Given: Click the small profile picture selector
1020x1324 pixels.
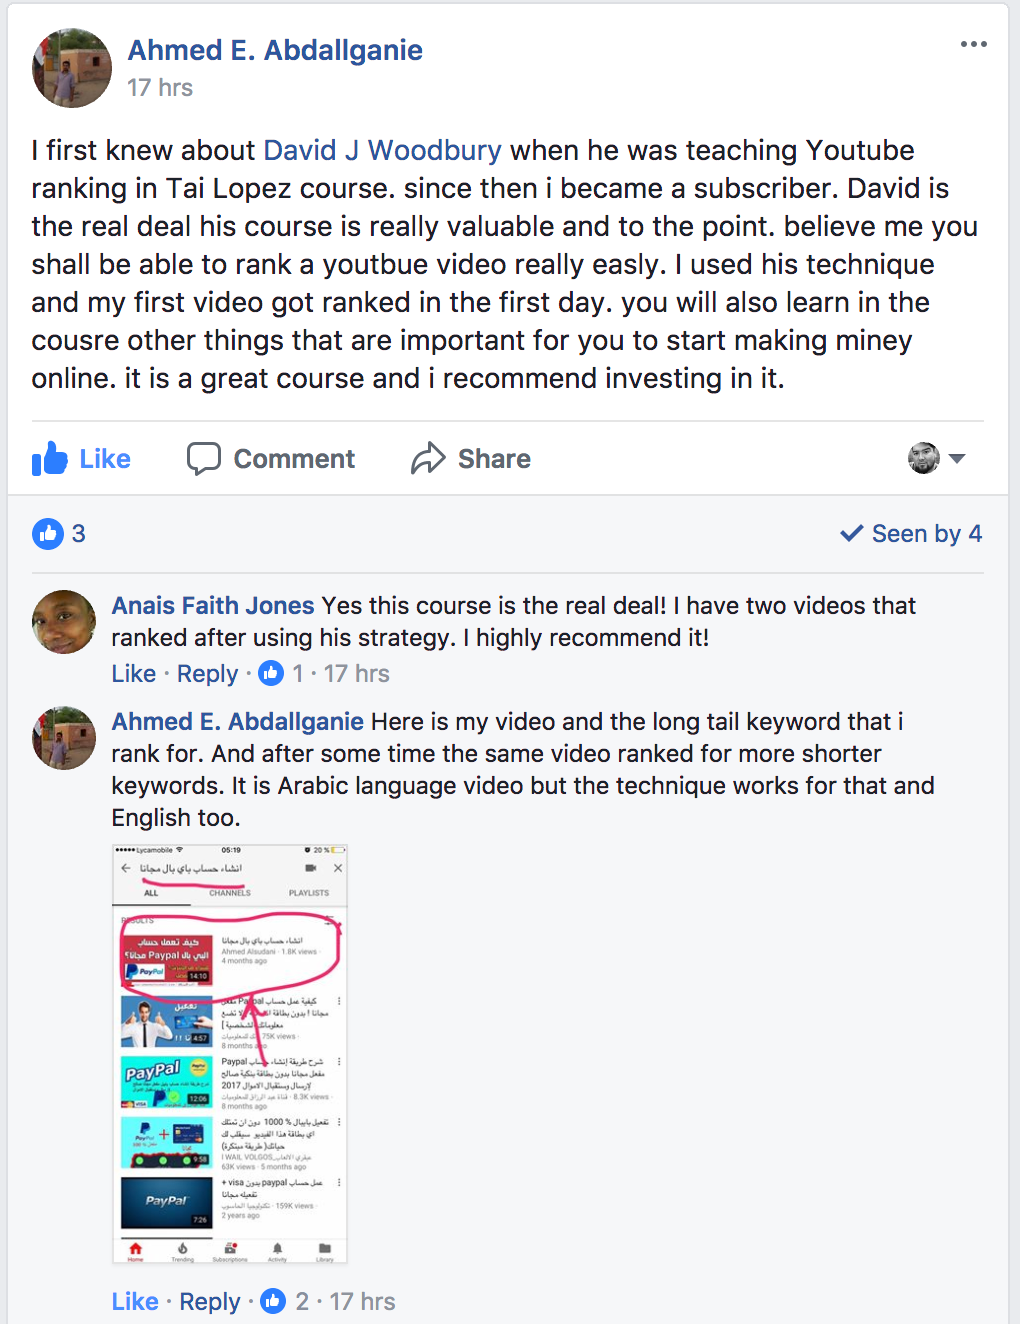Looking at the screenshot, I should pos(924,458).
